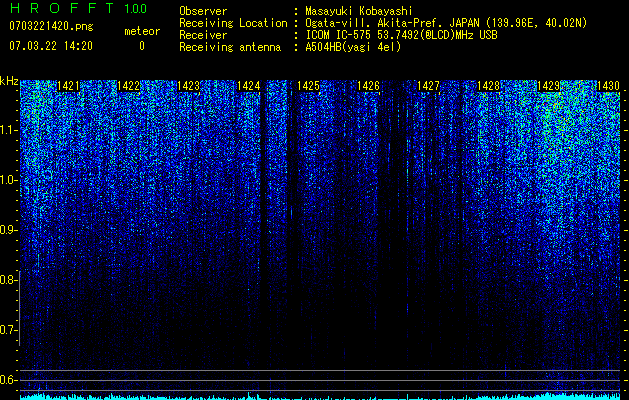Click the Observer name Masayuki Kobayashi
The width and height of the screenshot is (629, 400).
pos(359,11)
